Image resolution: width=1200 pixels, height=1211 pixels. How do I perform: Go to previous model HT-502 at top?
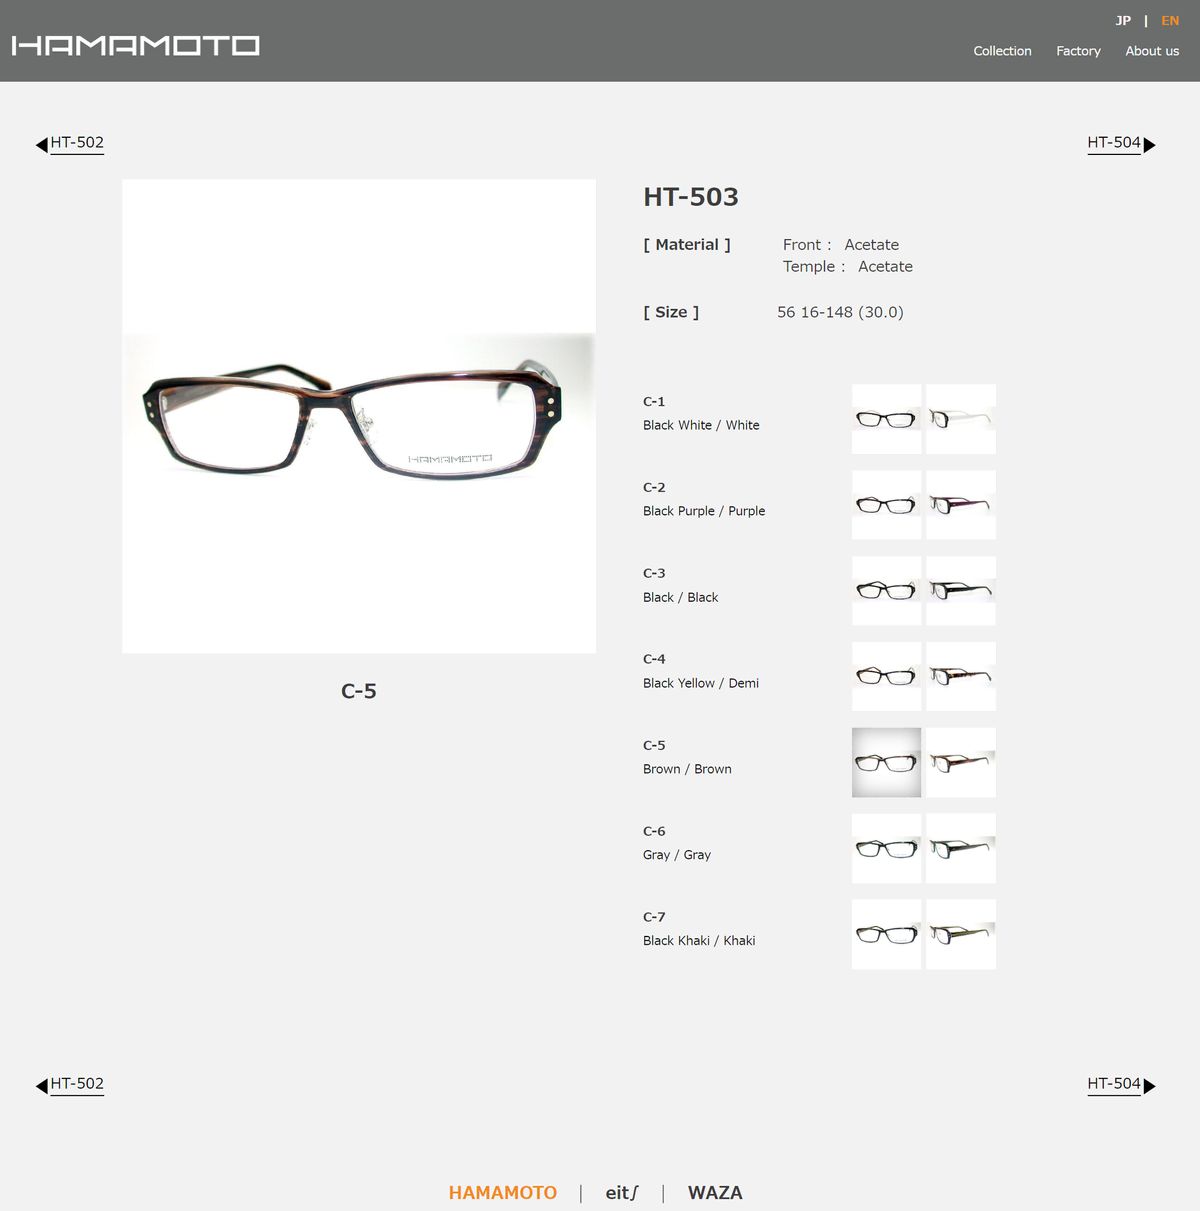[77, 142]
